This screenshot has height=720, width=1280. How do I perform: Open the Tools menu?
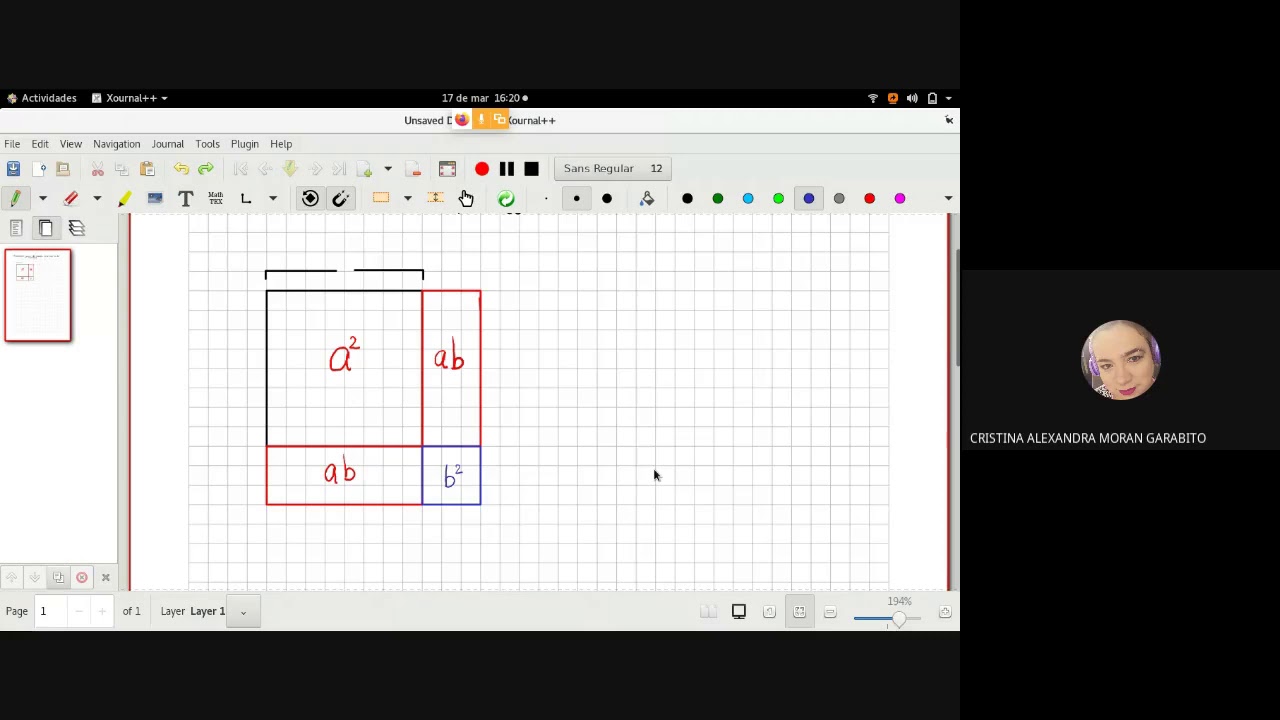[x=207, y=144]
